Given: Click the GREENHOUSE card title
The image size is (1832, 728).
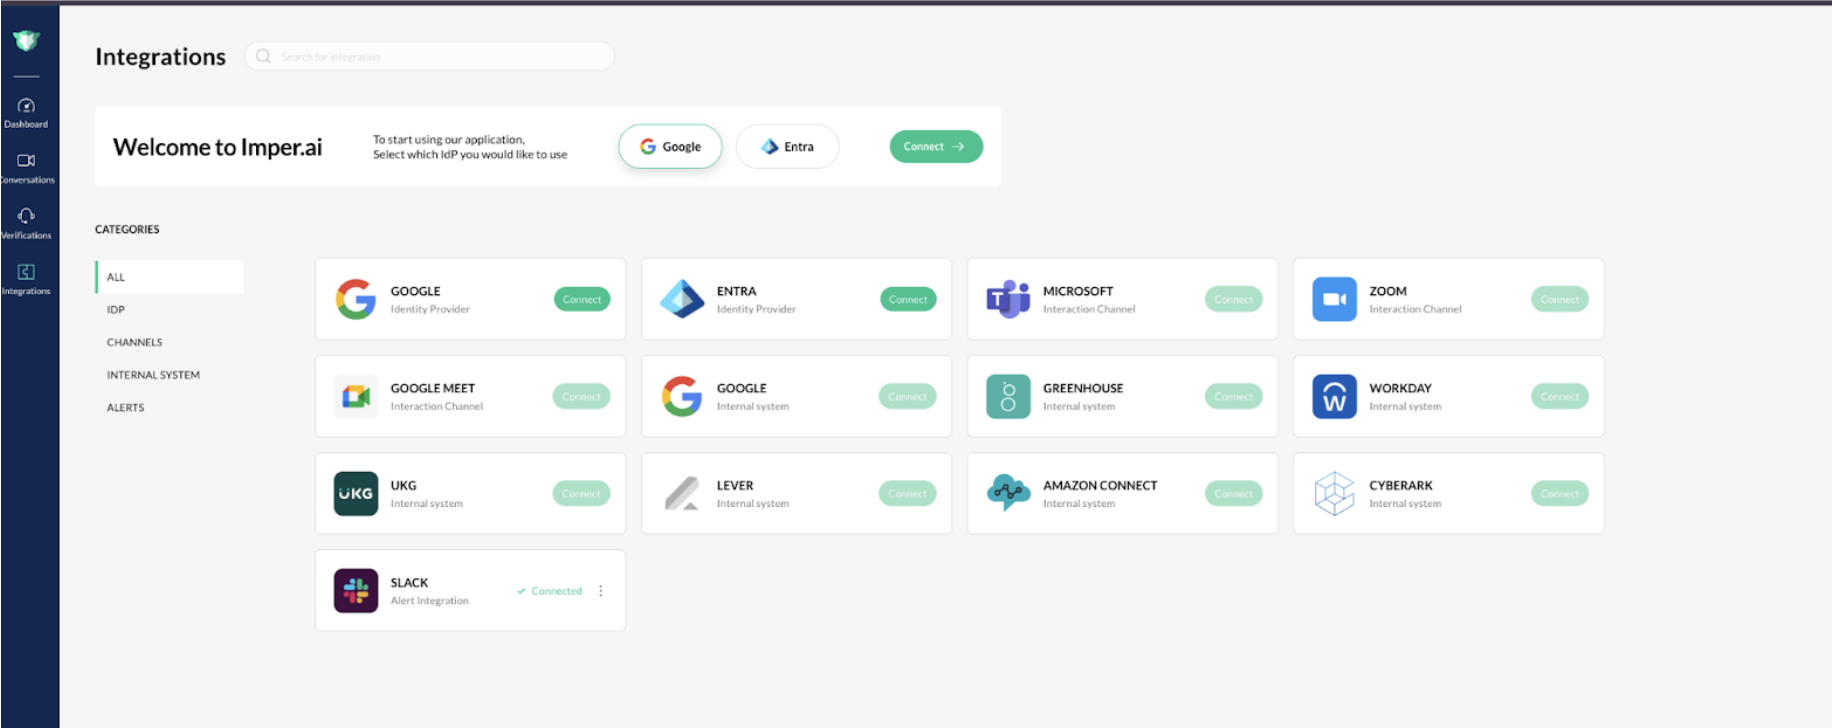Looking at the screenshot, I should pyautogui.click(x=1083, y=388).
